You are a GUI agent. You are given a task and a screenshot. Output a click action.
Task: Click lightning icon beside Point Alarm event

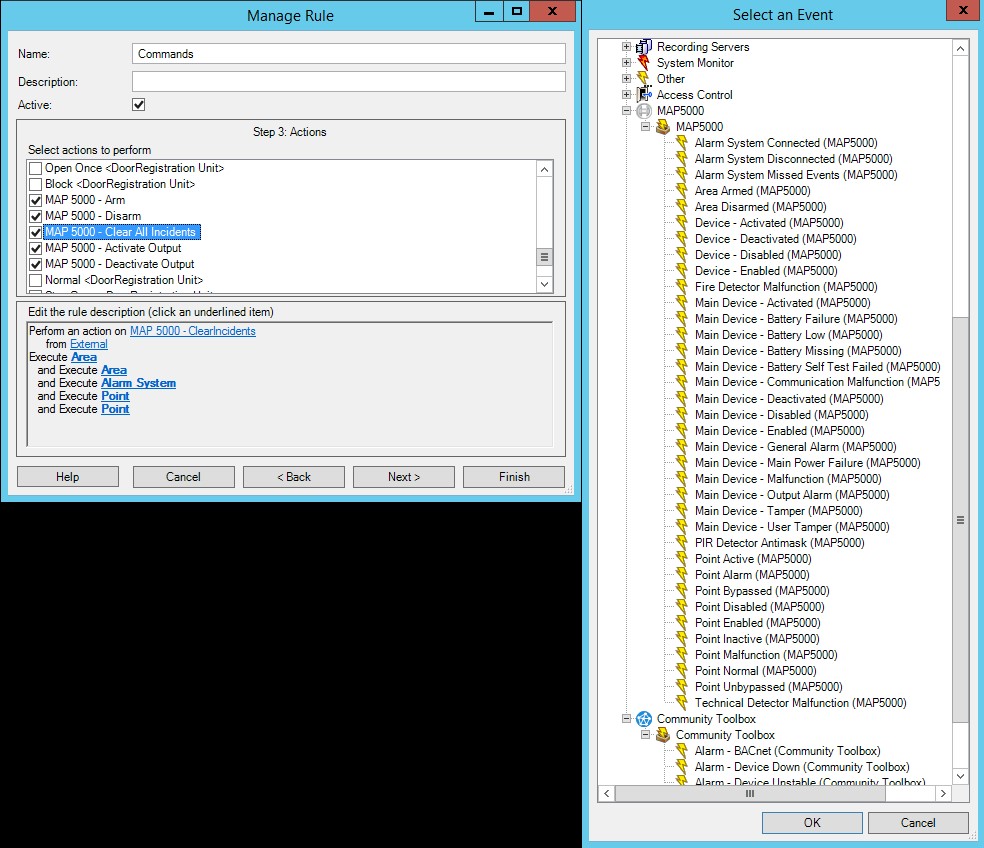point(682,575)
